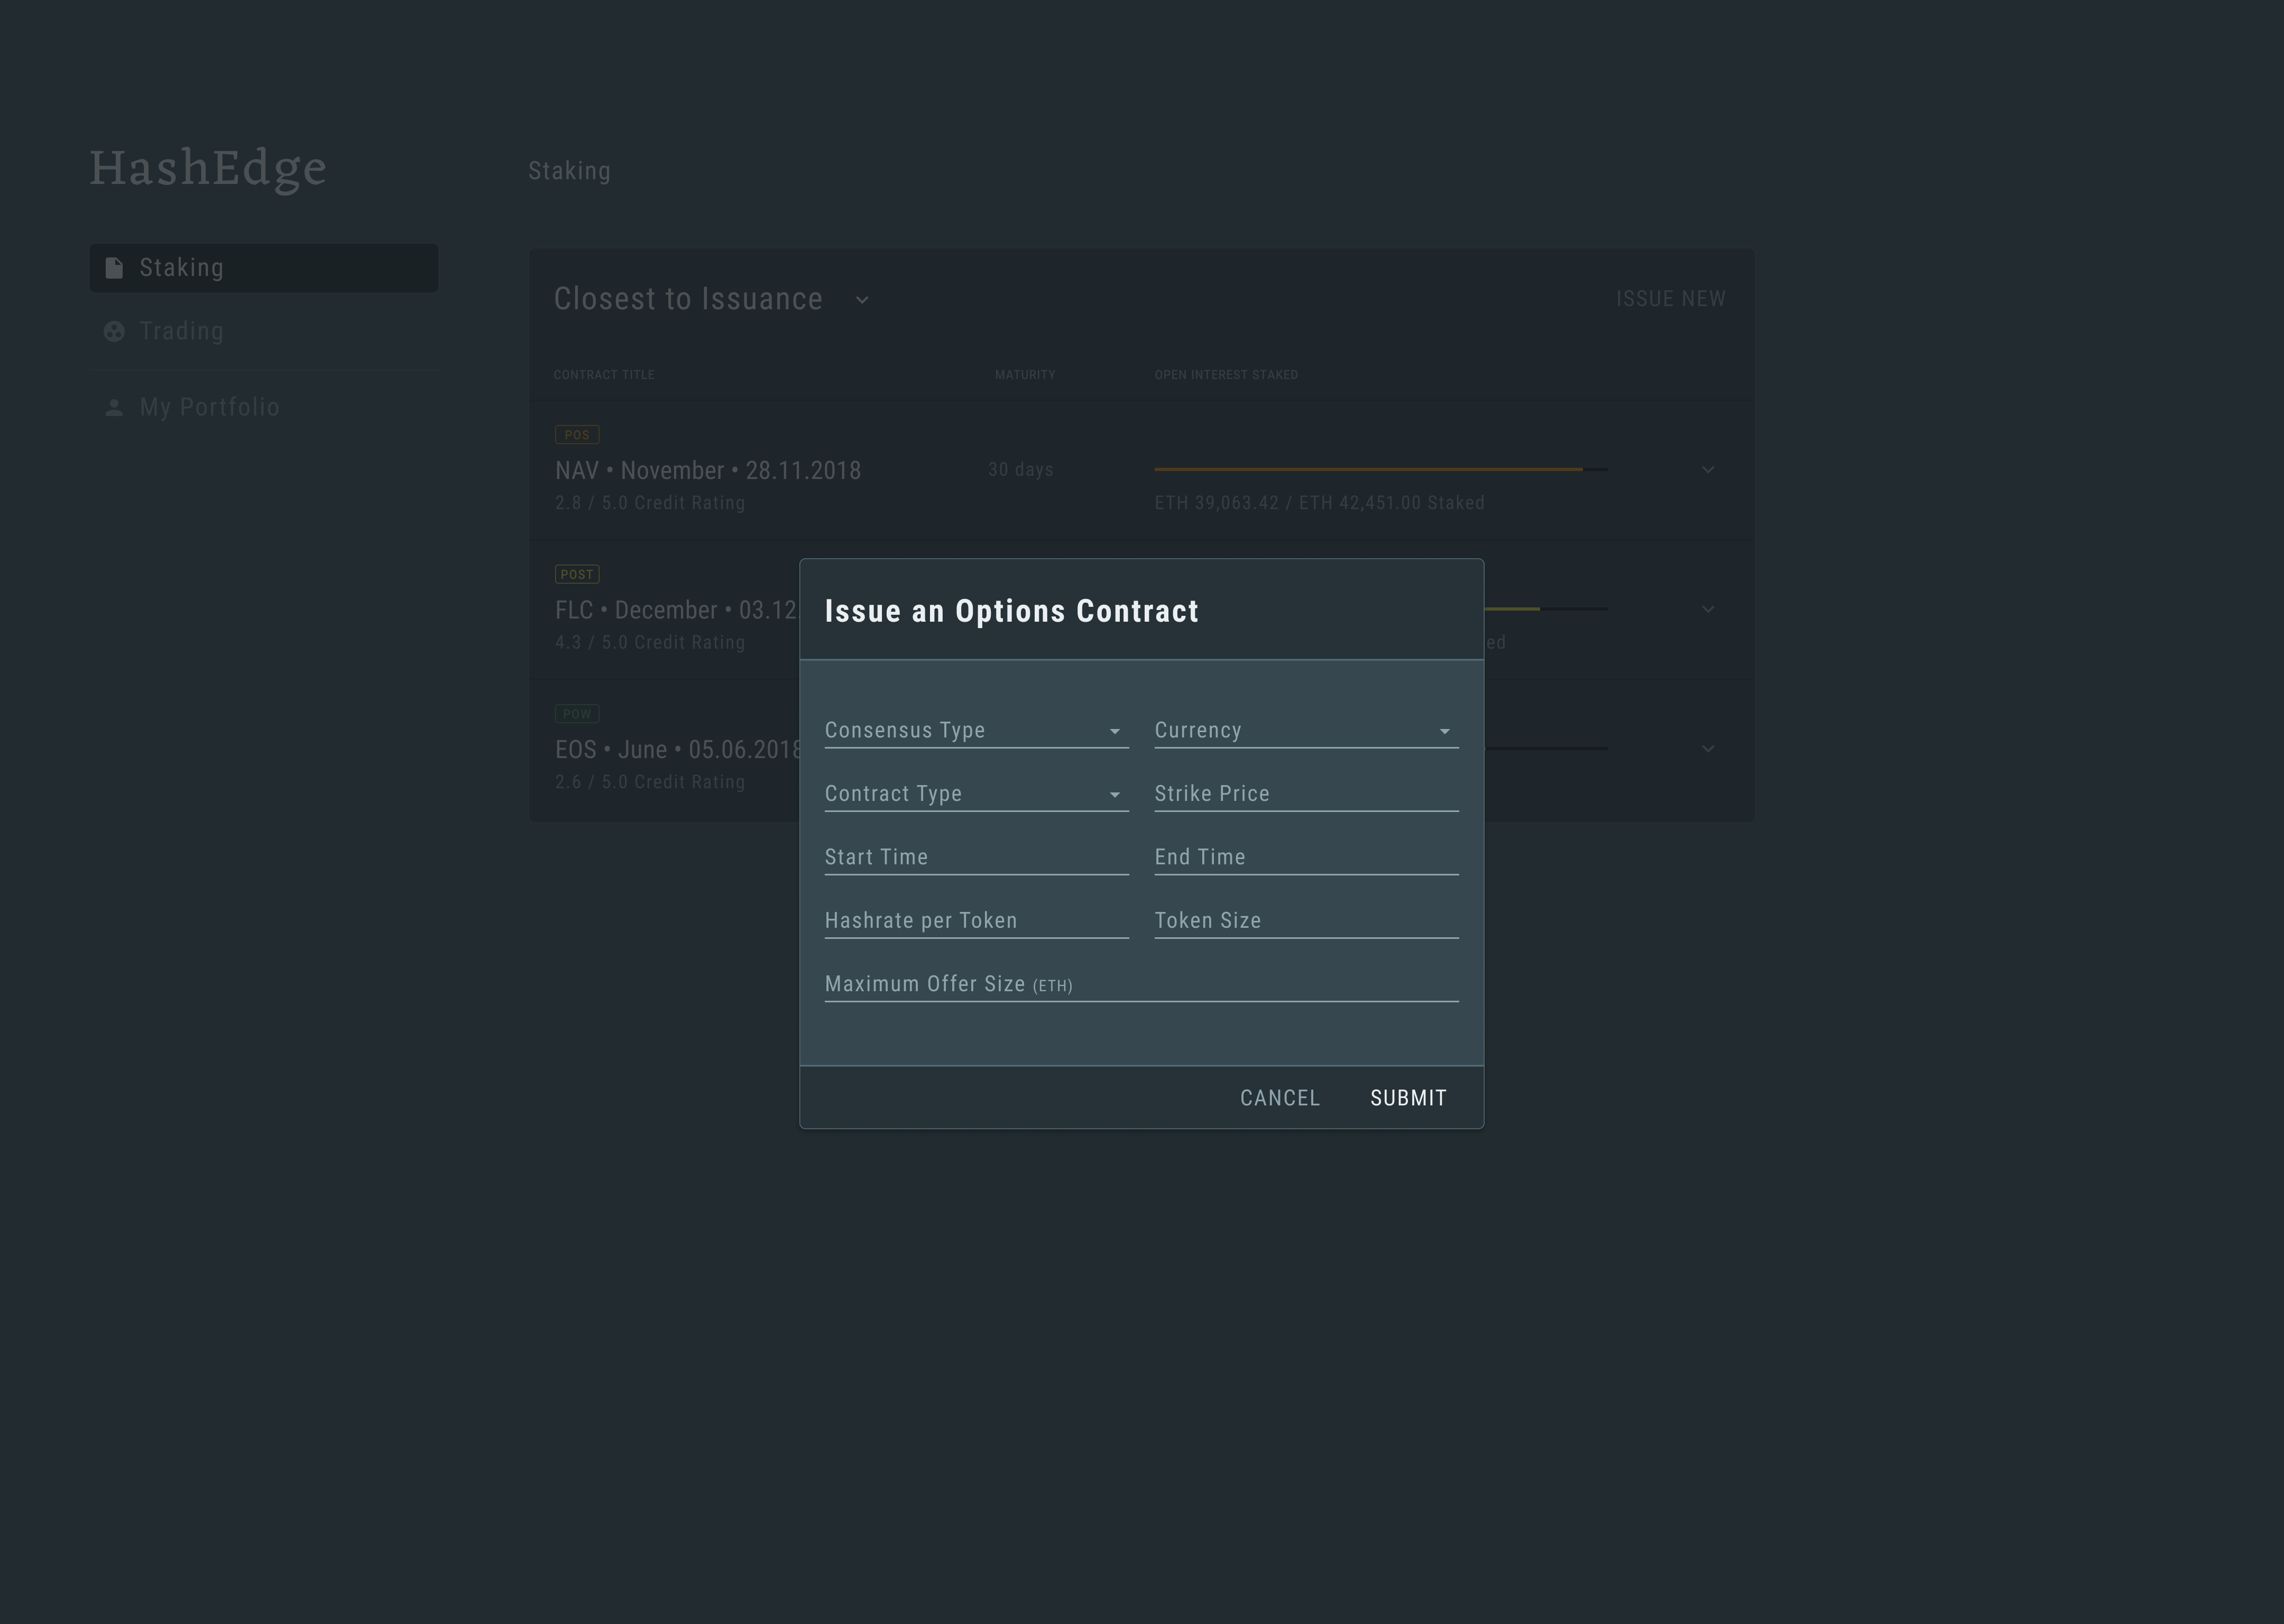
Task: Click the Trading circle icon in sidebar
Action: [114, 331]
